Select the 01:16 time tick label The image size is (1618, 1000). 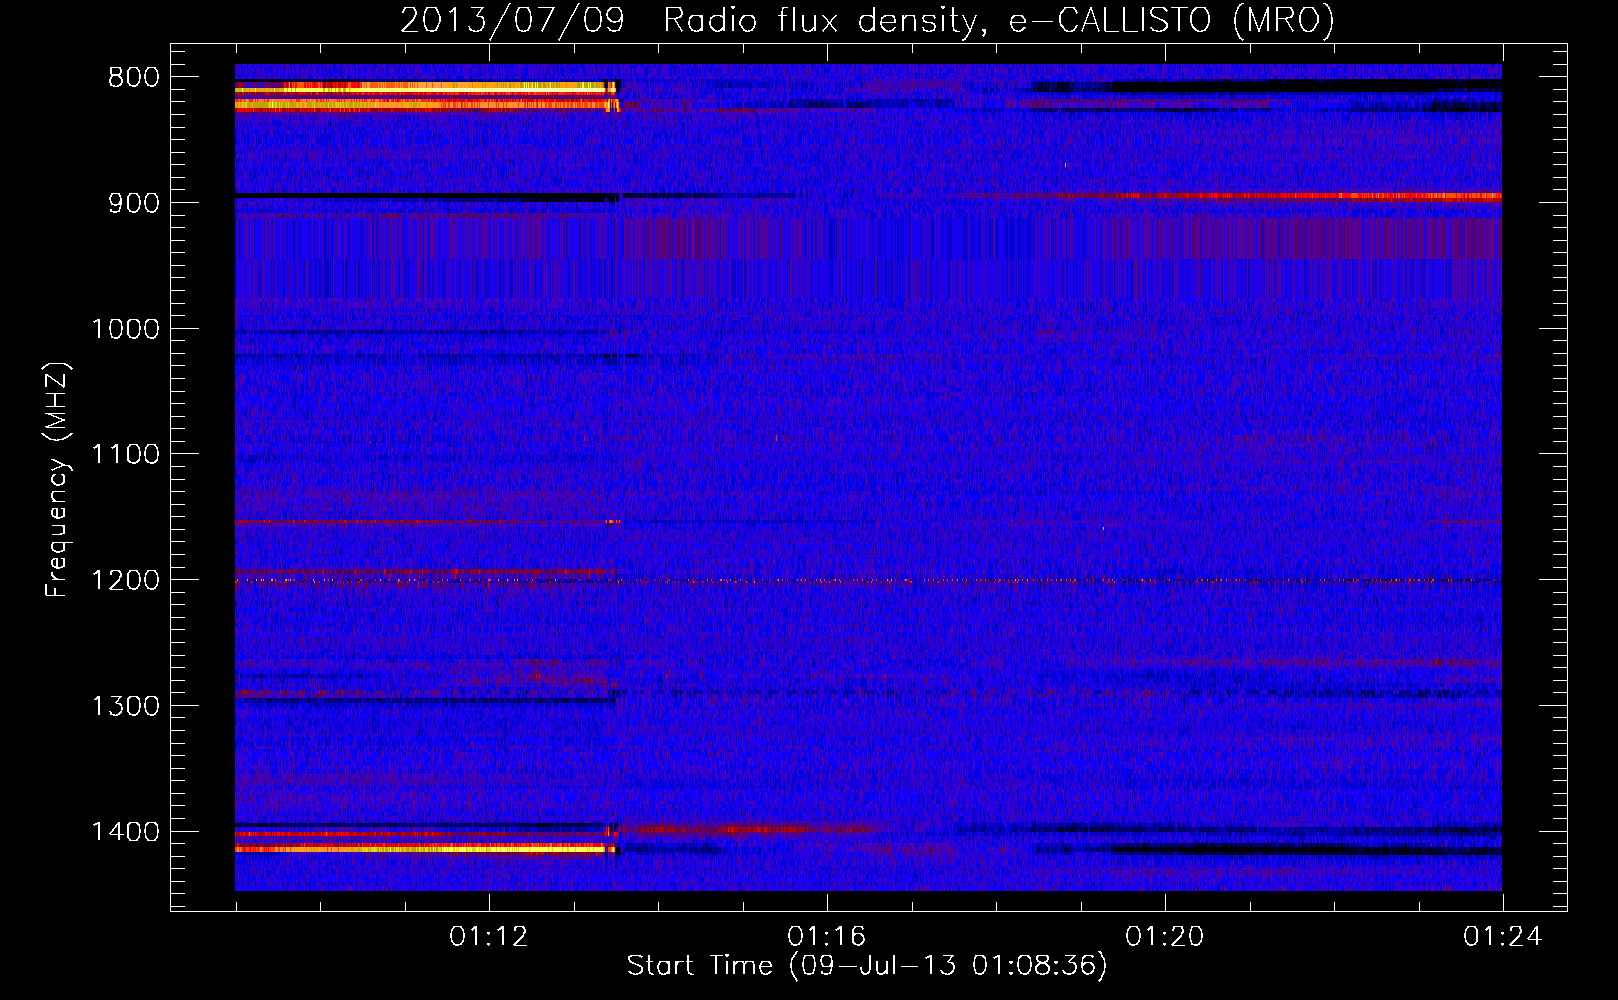pyautogui.click(x=827, y=937)
